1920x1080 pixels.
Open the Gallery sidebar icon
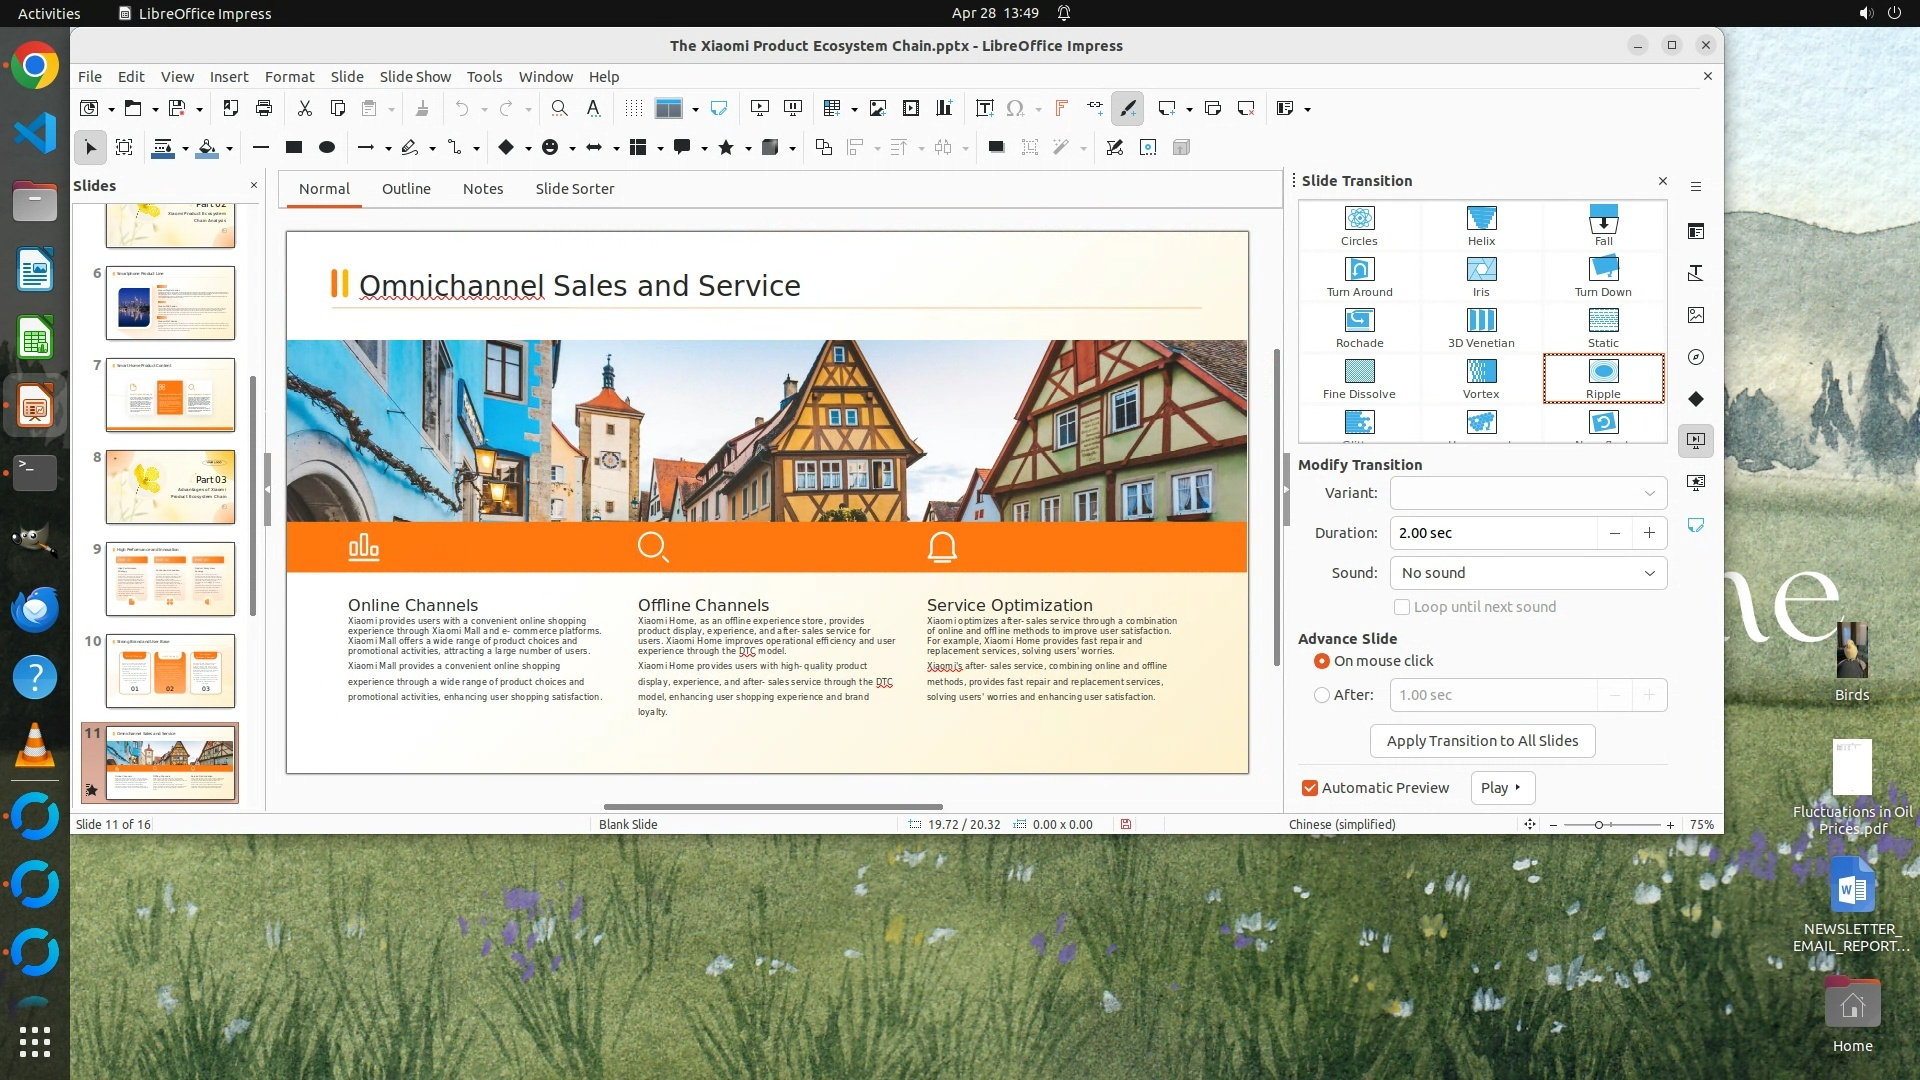click(x=1696, y=315)
